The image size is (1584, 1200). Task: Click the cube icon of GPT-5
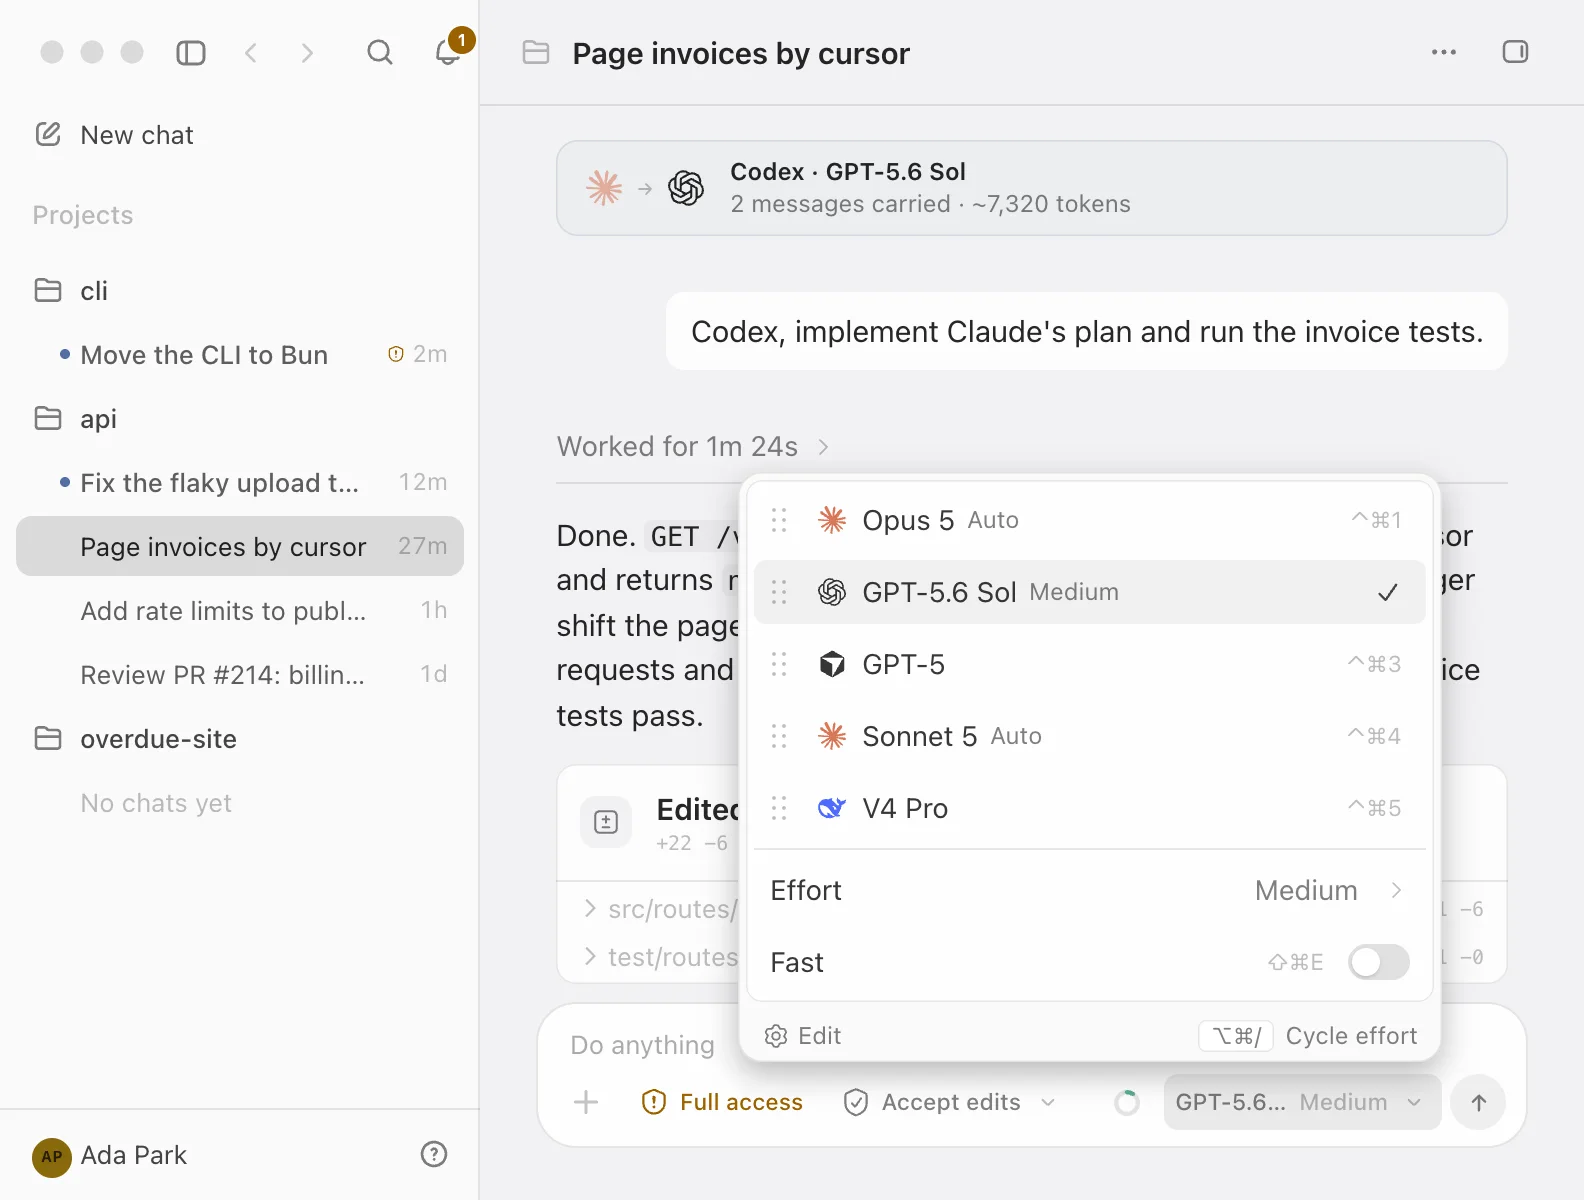[832, 664]
